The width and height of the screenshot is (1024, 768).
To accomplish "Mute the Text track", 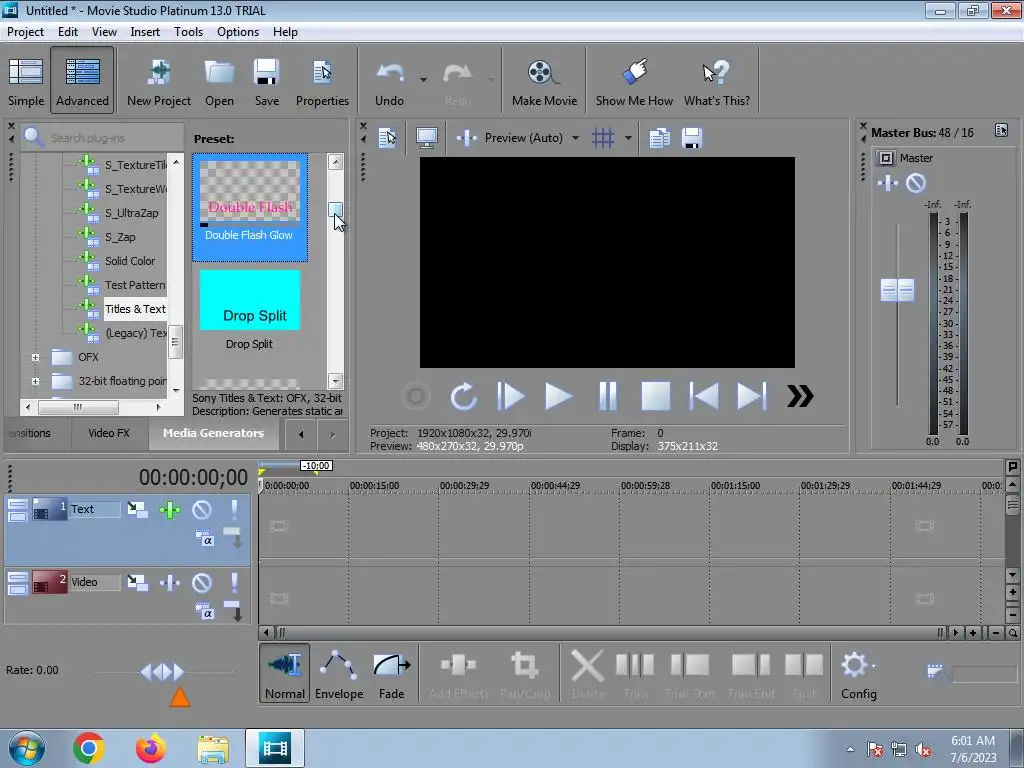I will (202, 509).
